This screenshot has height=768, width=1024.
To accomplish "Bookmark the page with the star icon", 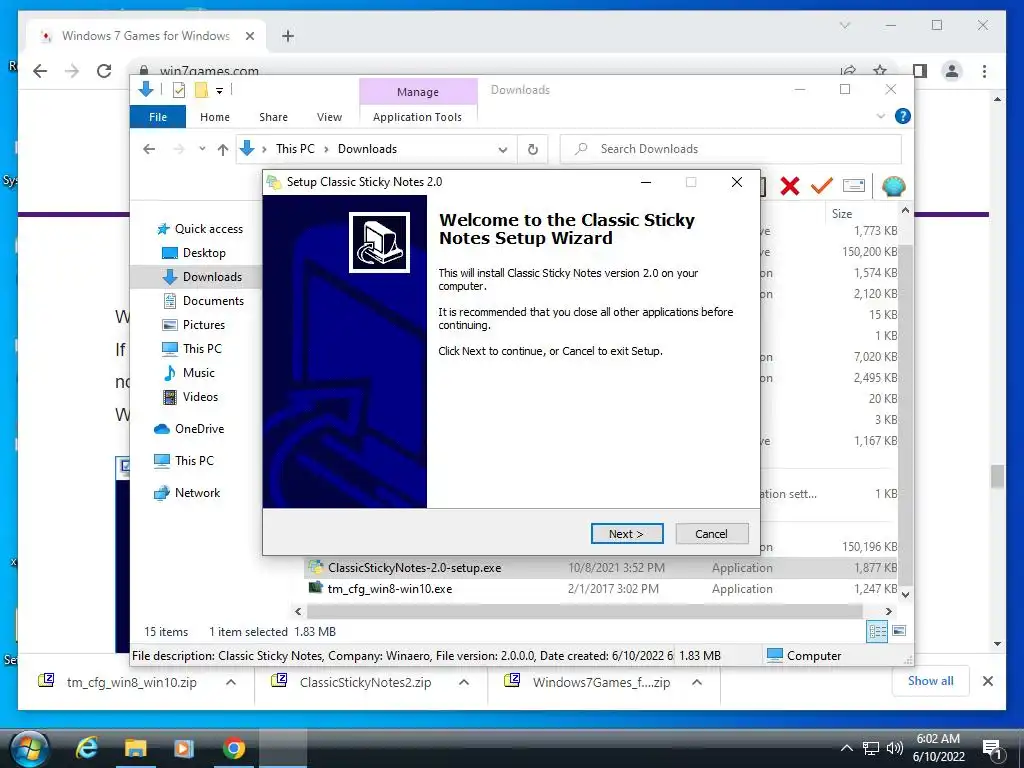I will click(880, 70).
